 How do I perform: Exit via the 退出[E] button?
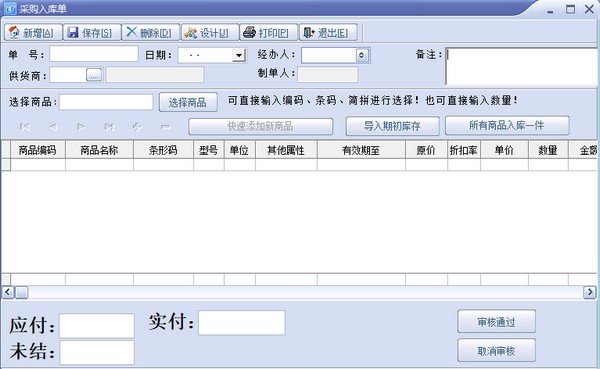point(328,33)
